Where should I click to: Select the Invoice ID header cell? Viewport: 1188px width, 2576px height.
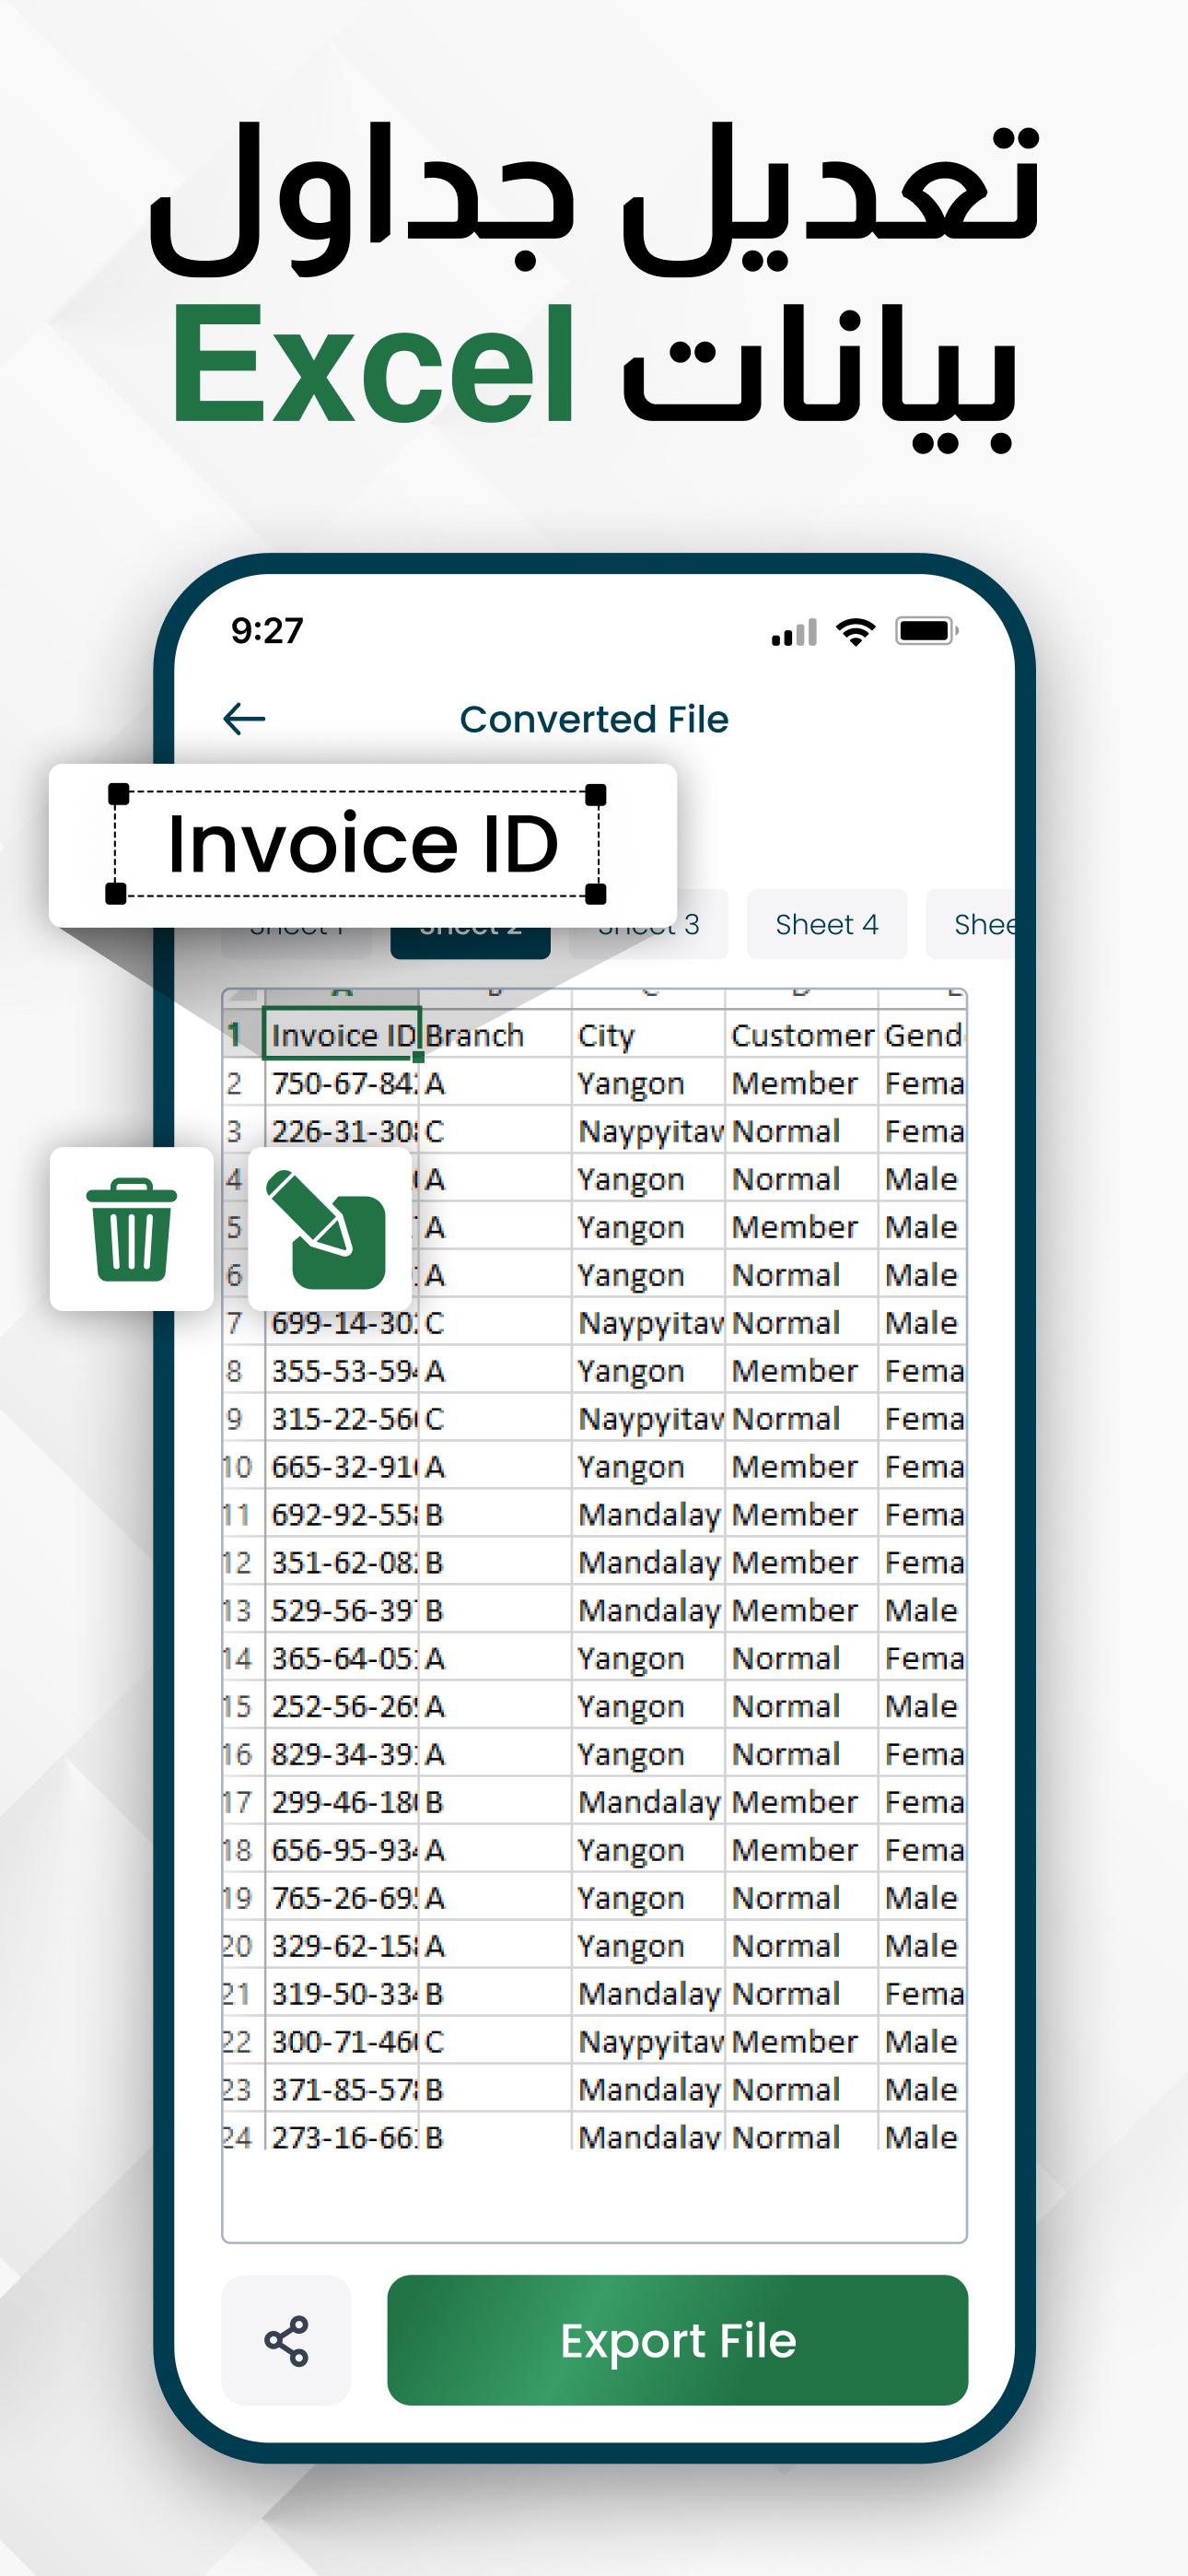tap(341, 1034)
